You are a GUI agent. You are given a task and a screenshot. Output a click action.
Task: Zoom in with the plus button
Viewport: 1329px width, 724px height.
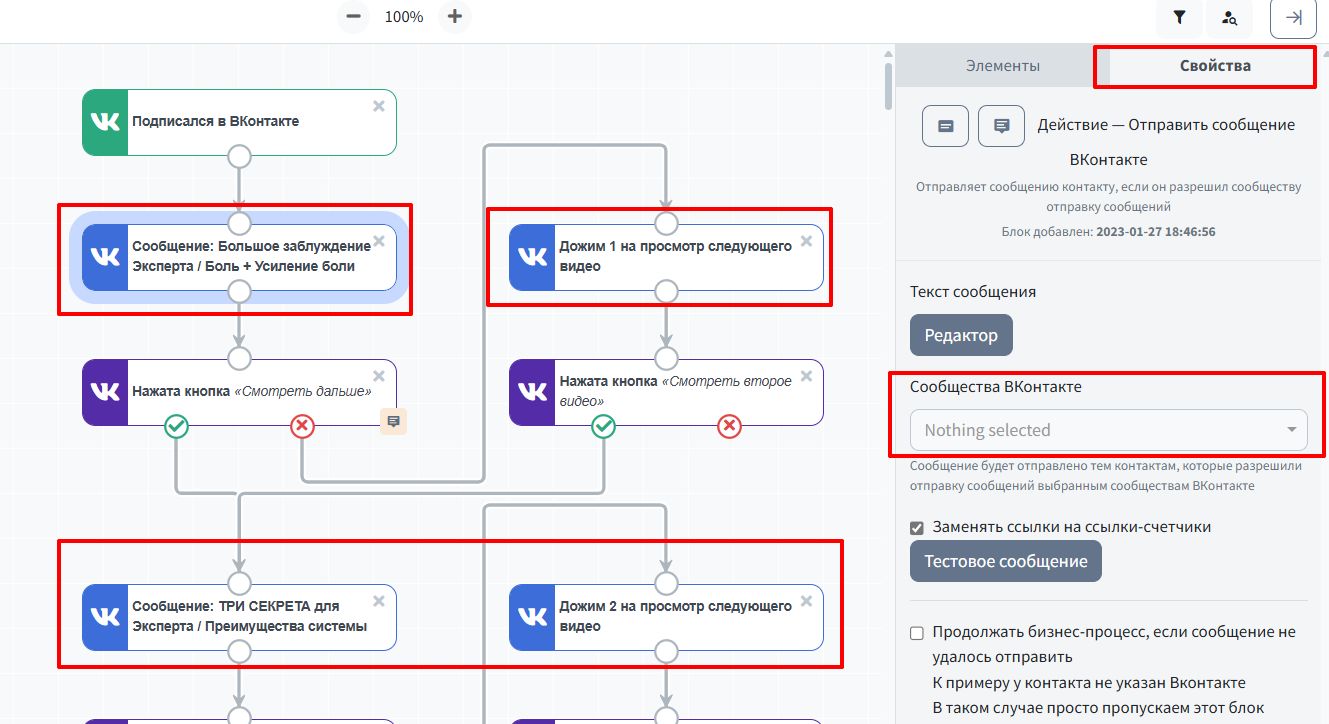455,17
